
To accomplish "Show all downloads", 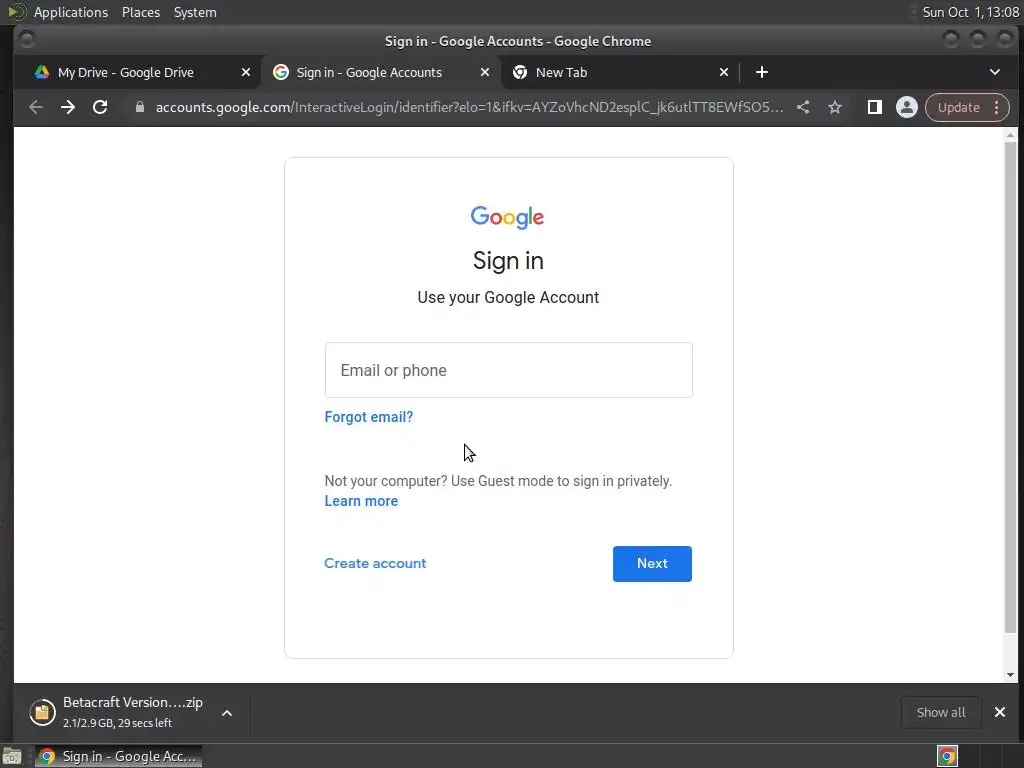I will pos(941,712).
